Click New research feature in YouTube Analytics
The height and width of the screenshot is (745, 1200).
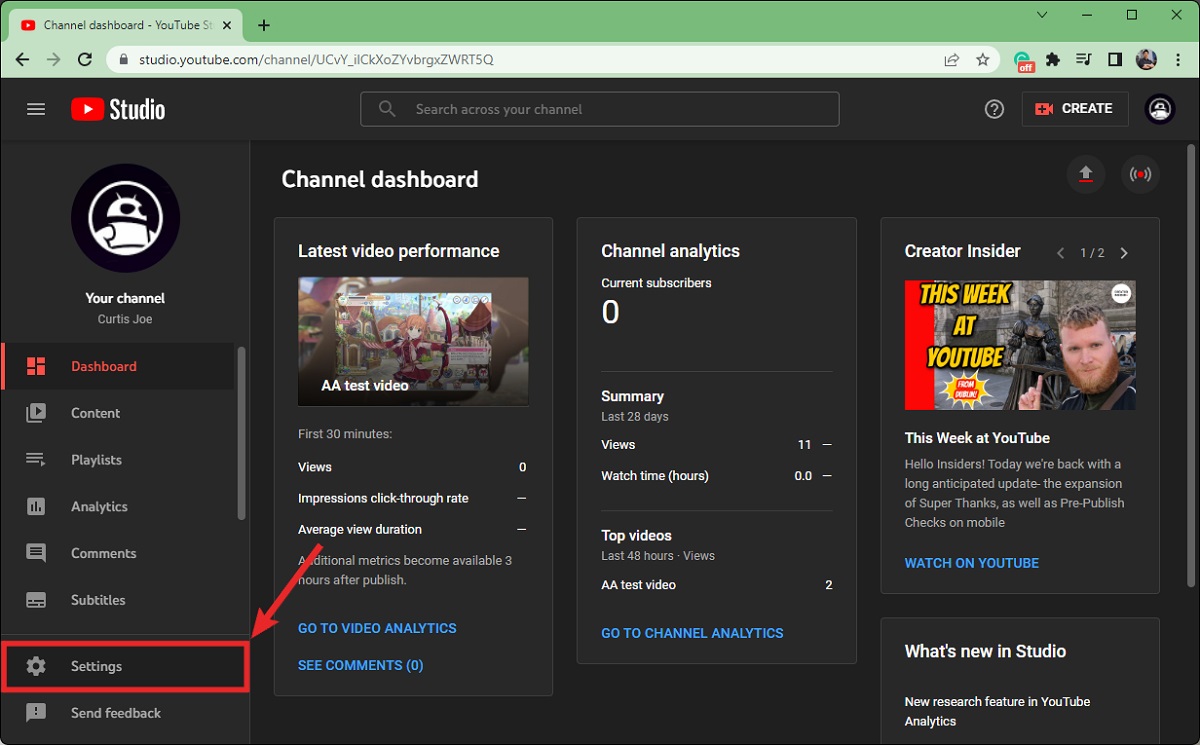[x=997, y=711]
